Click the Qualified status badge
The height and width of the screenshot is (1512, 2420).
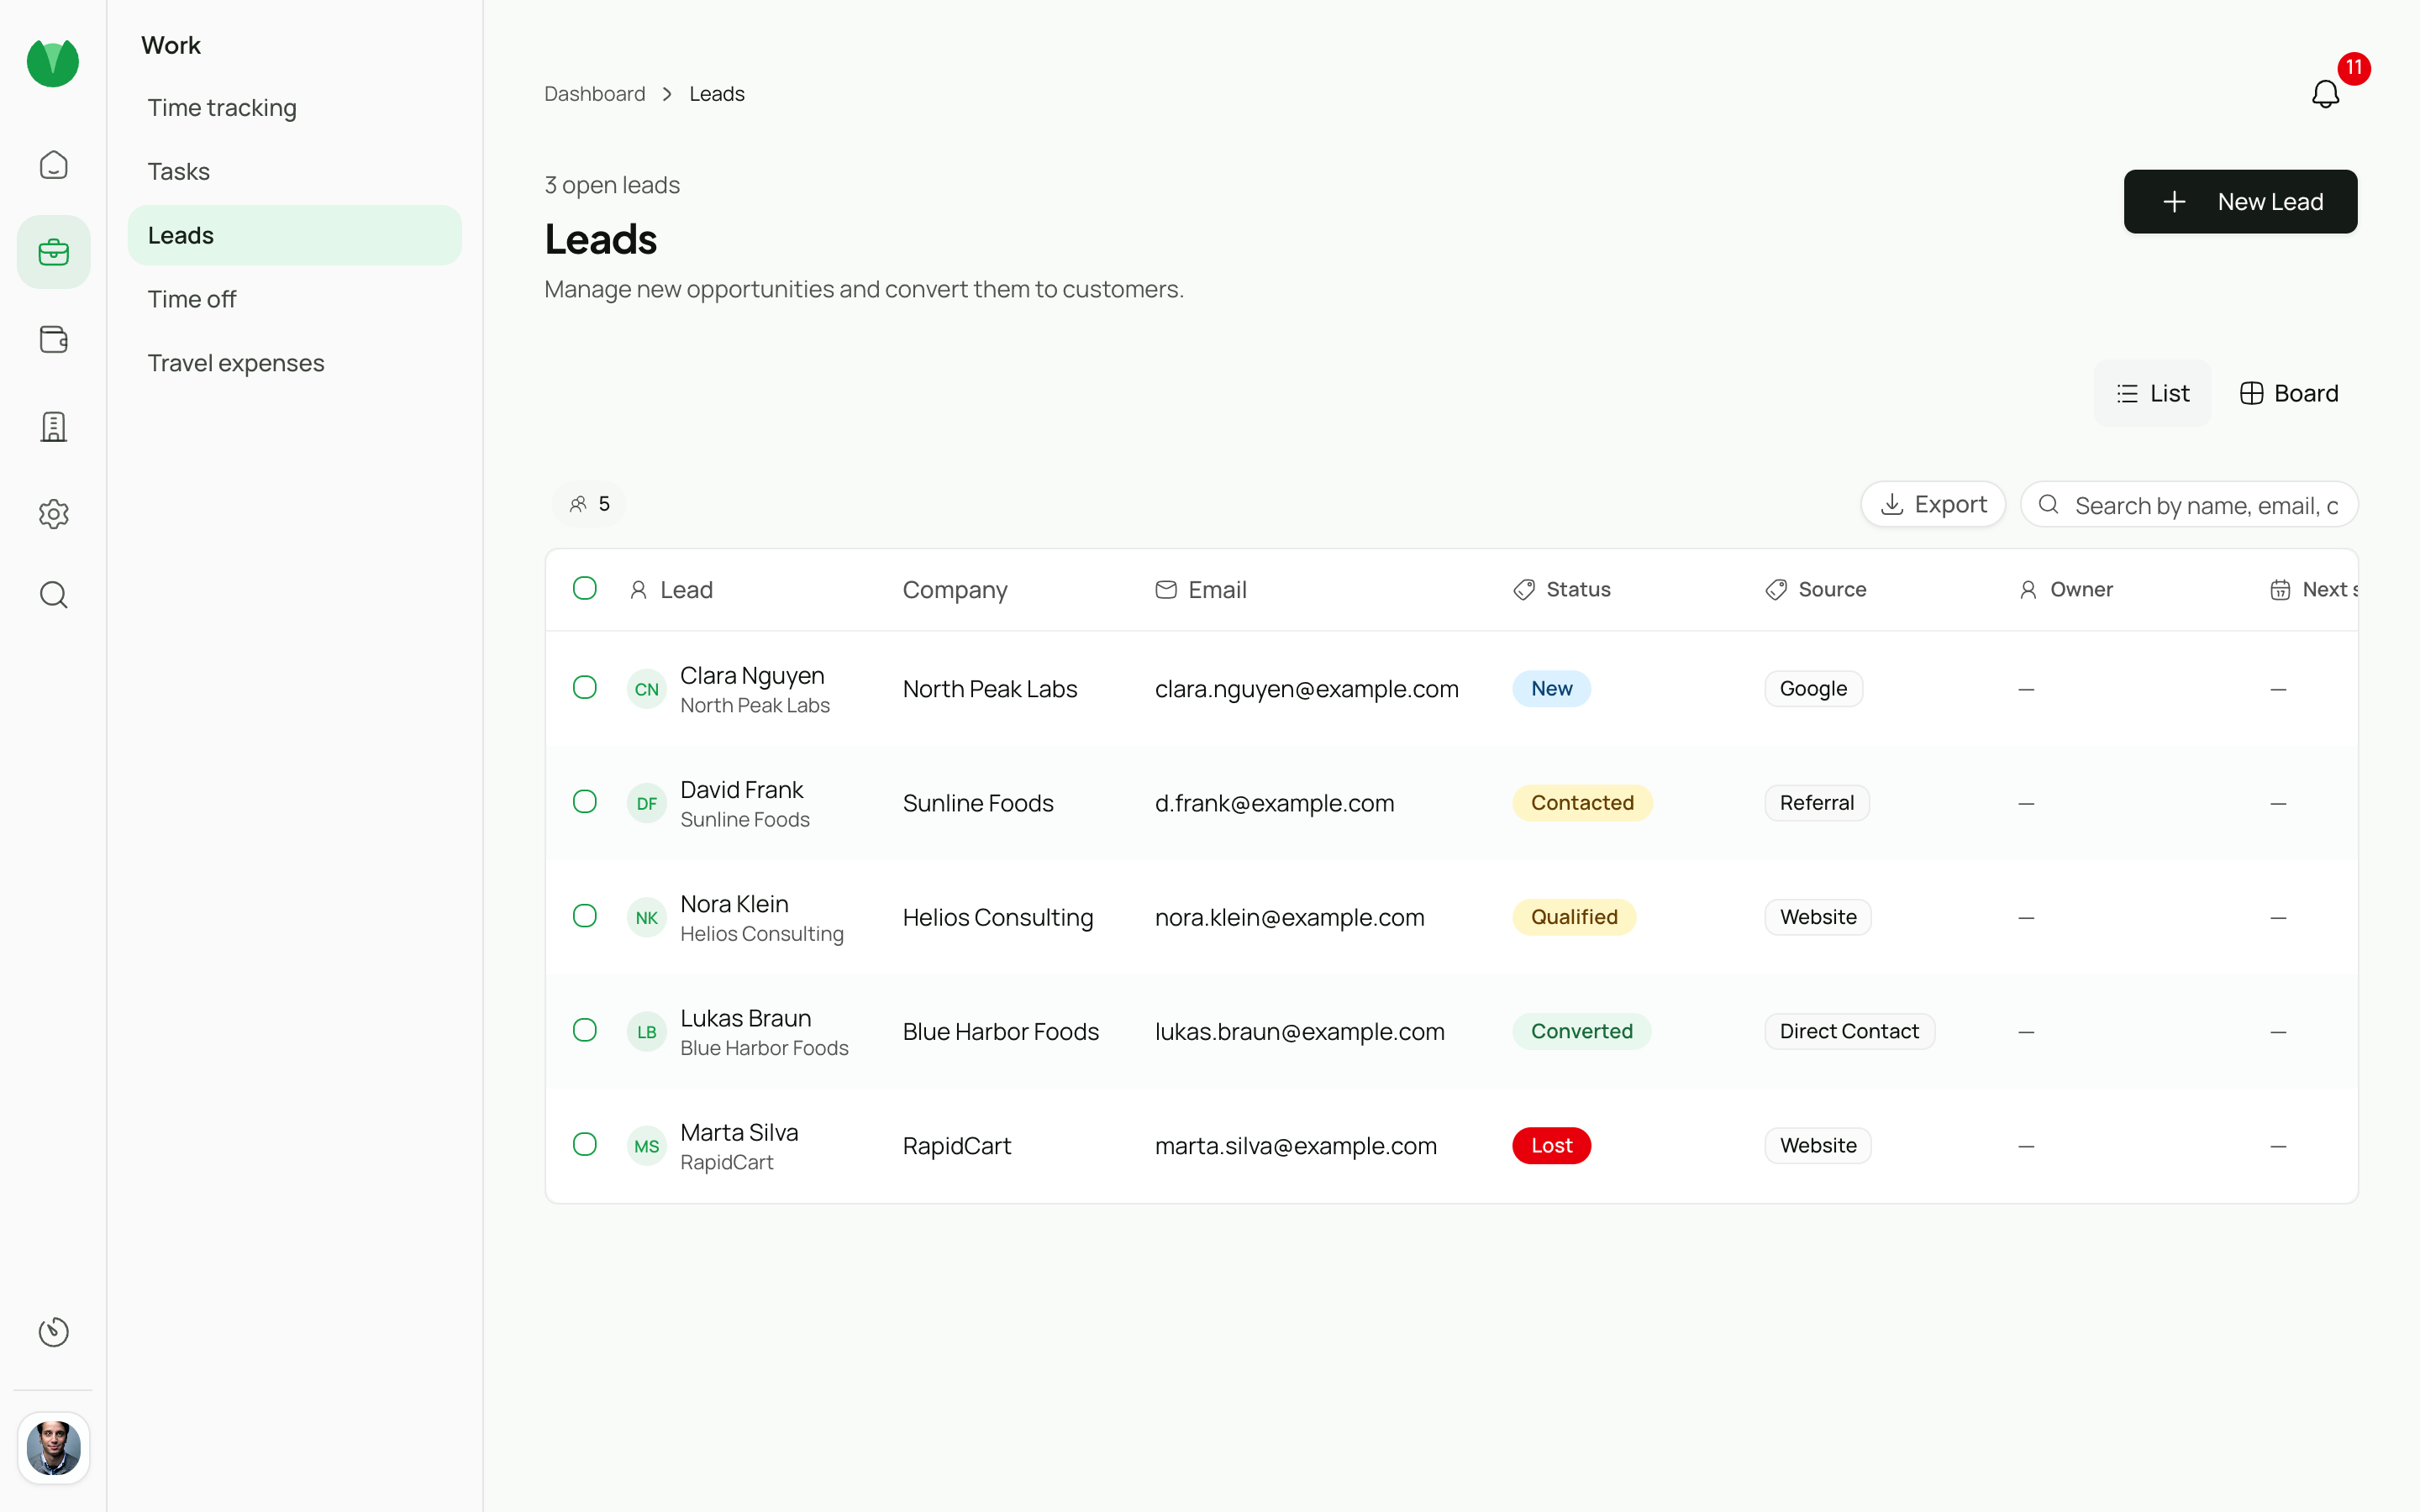(x=1574, y=917)
